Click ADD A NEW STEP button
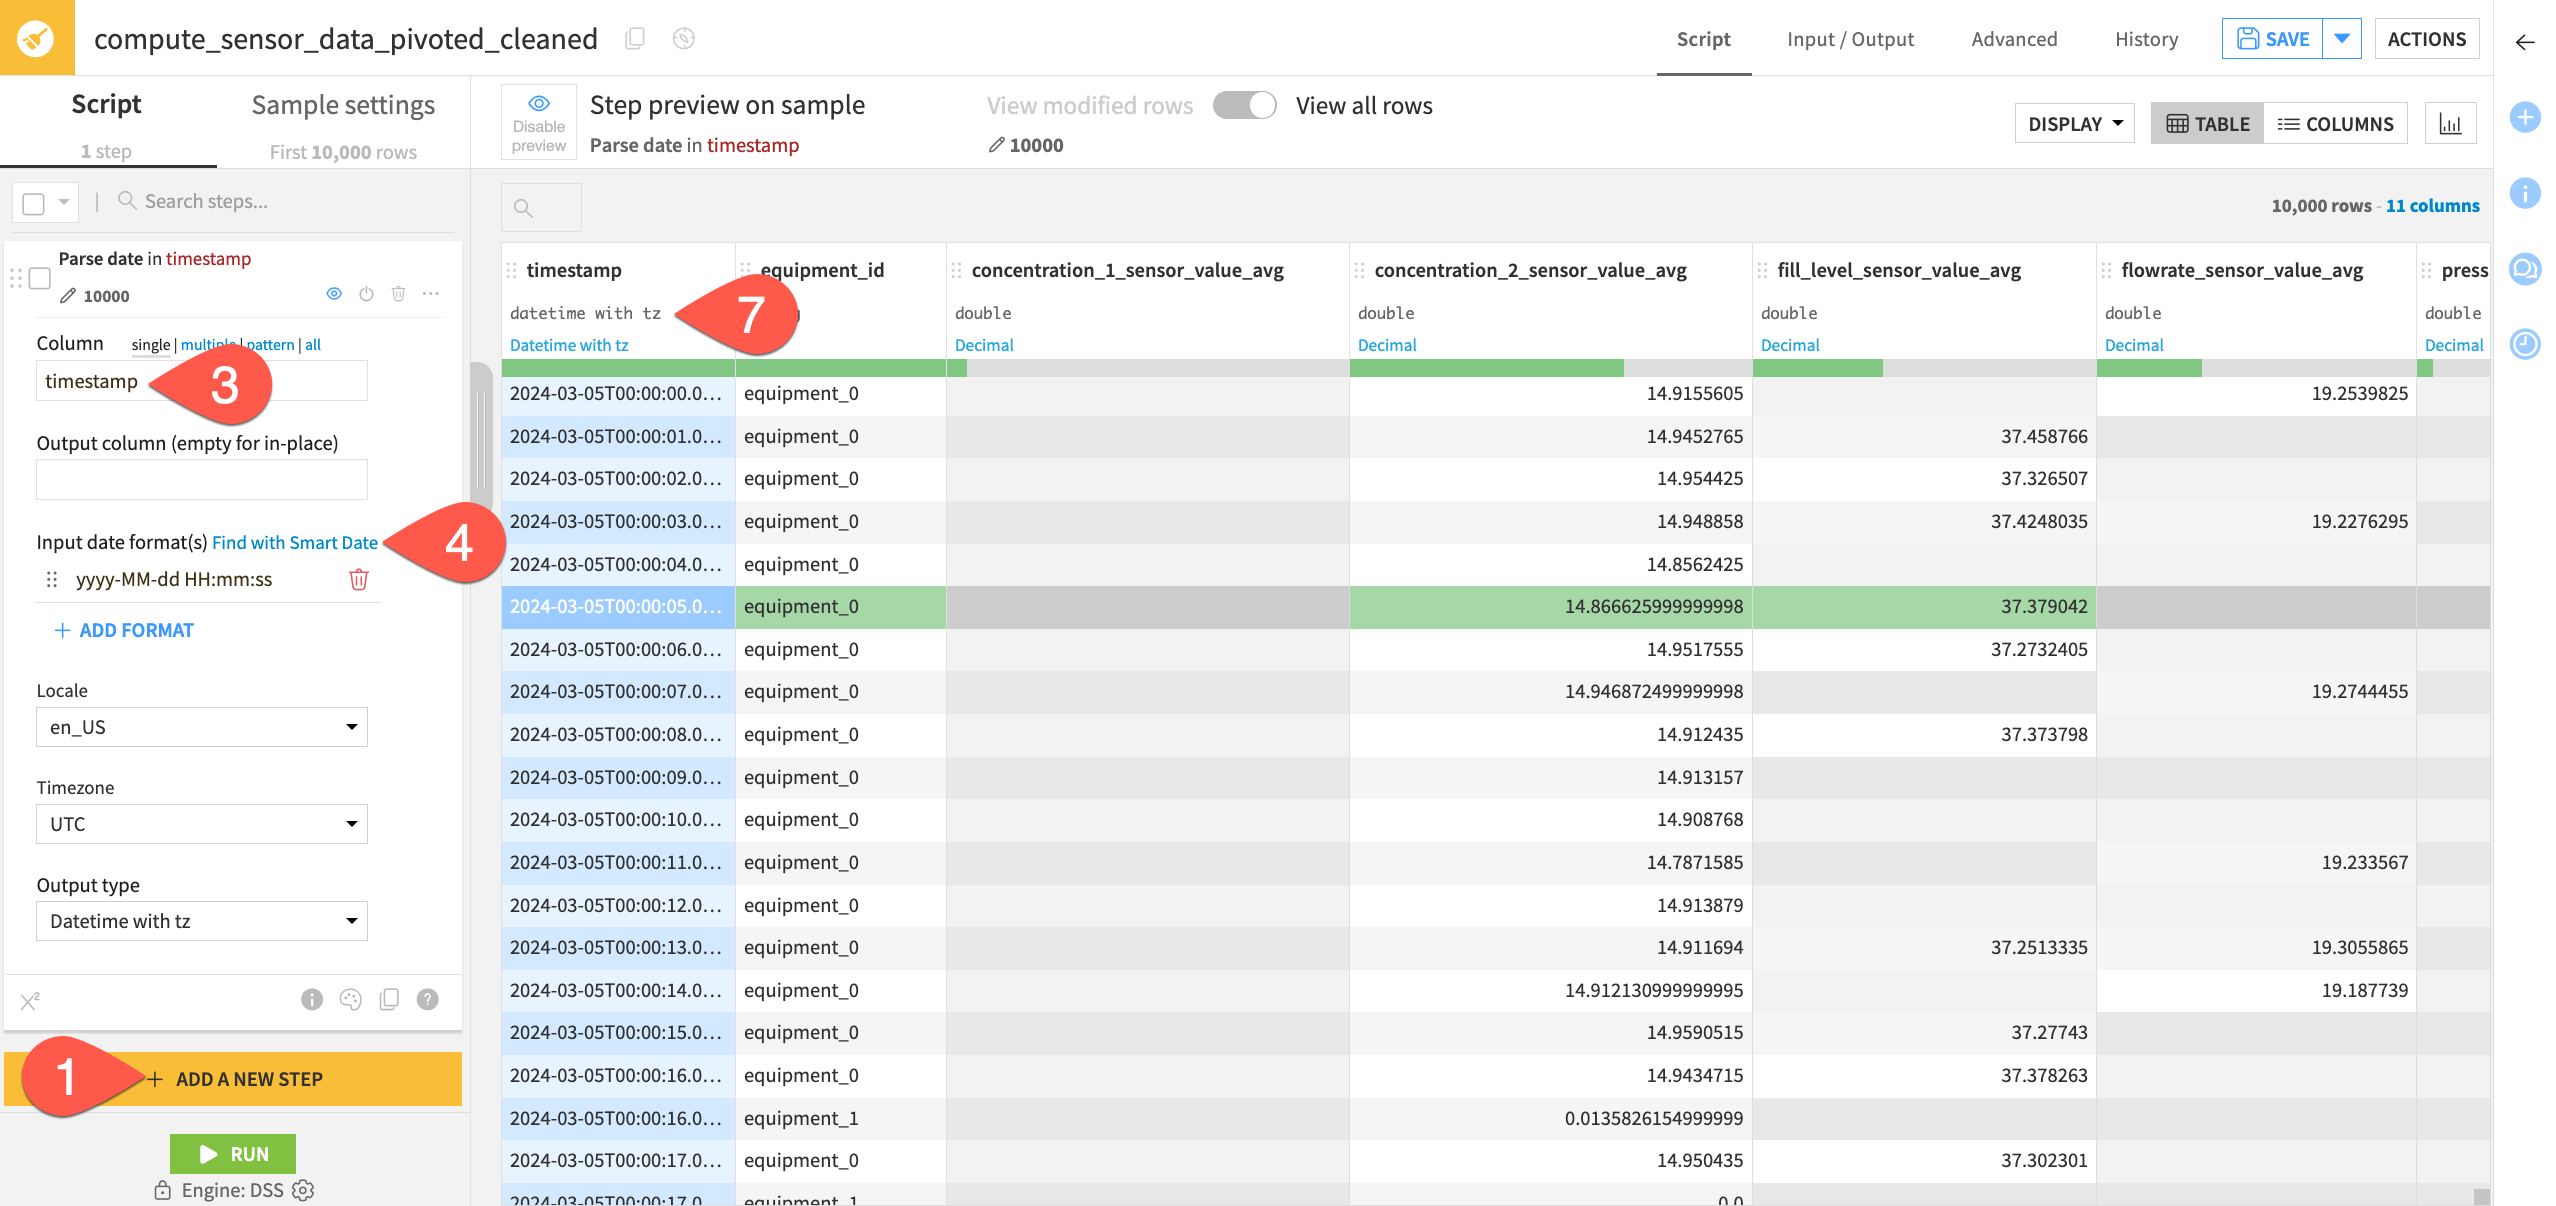Viewport: 2556px width, 1206px height. click(x=233, y=1079)
